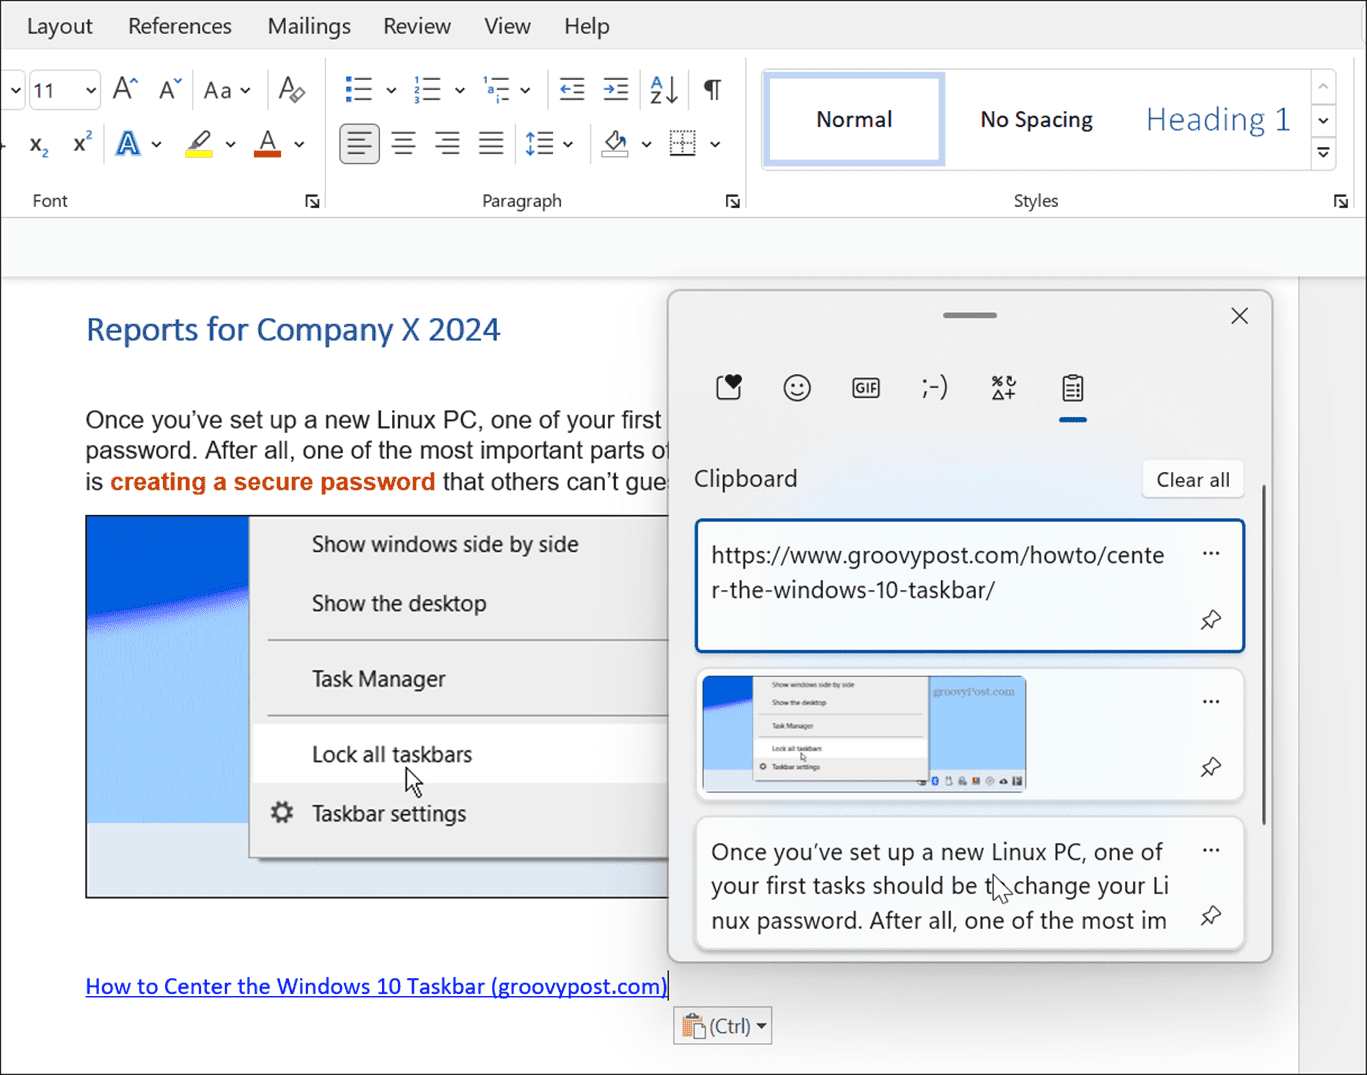Follow the Center the Windows 10 Taskbar link

click(375, 986)
